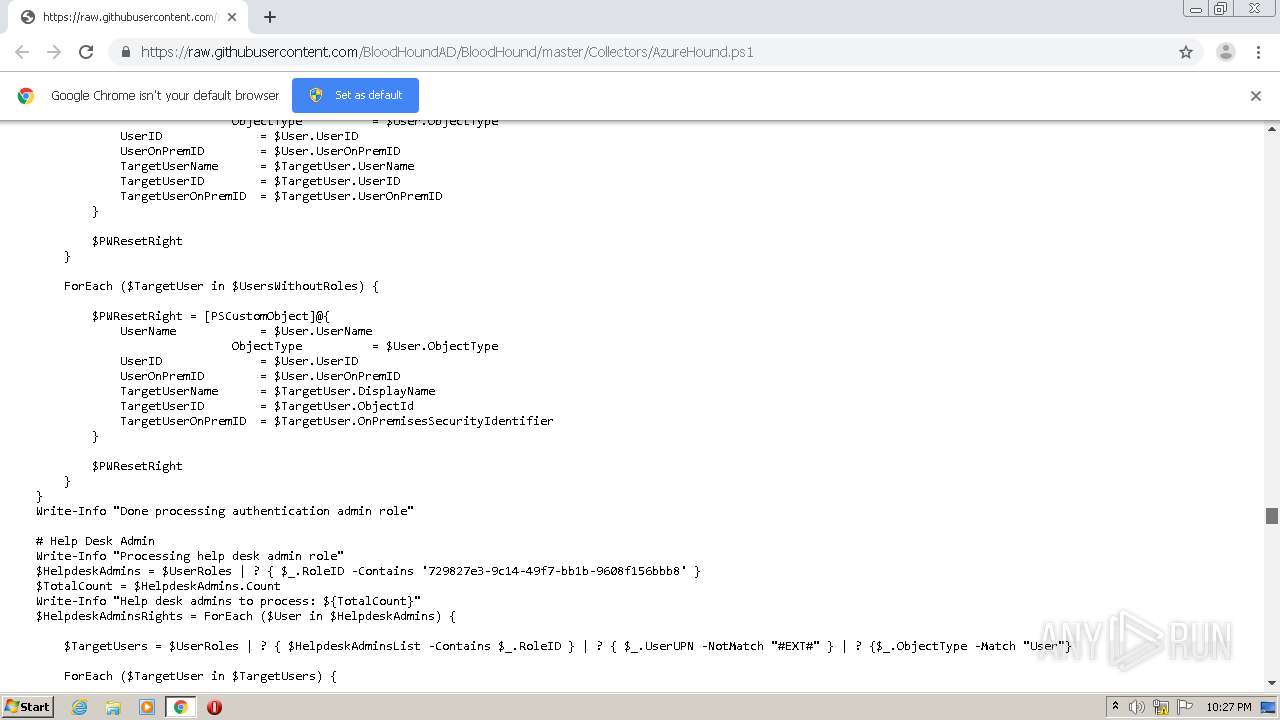Screen dimensions: 1280x720
Task: Open the volume speaker tray icon
Action: click(x=1137, y=707)
